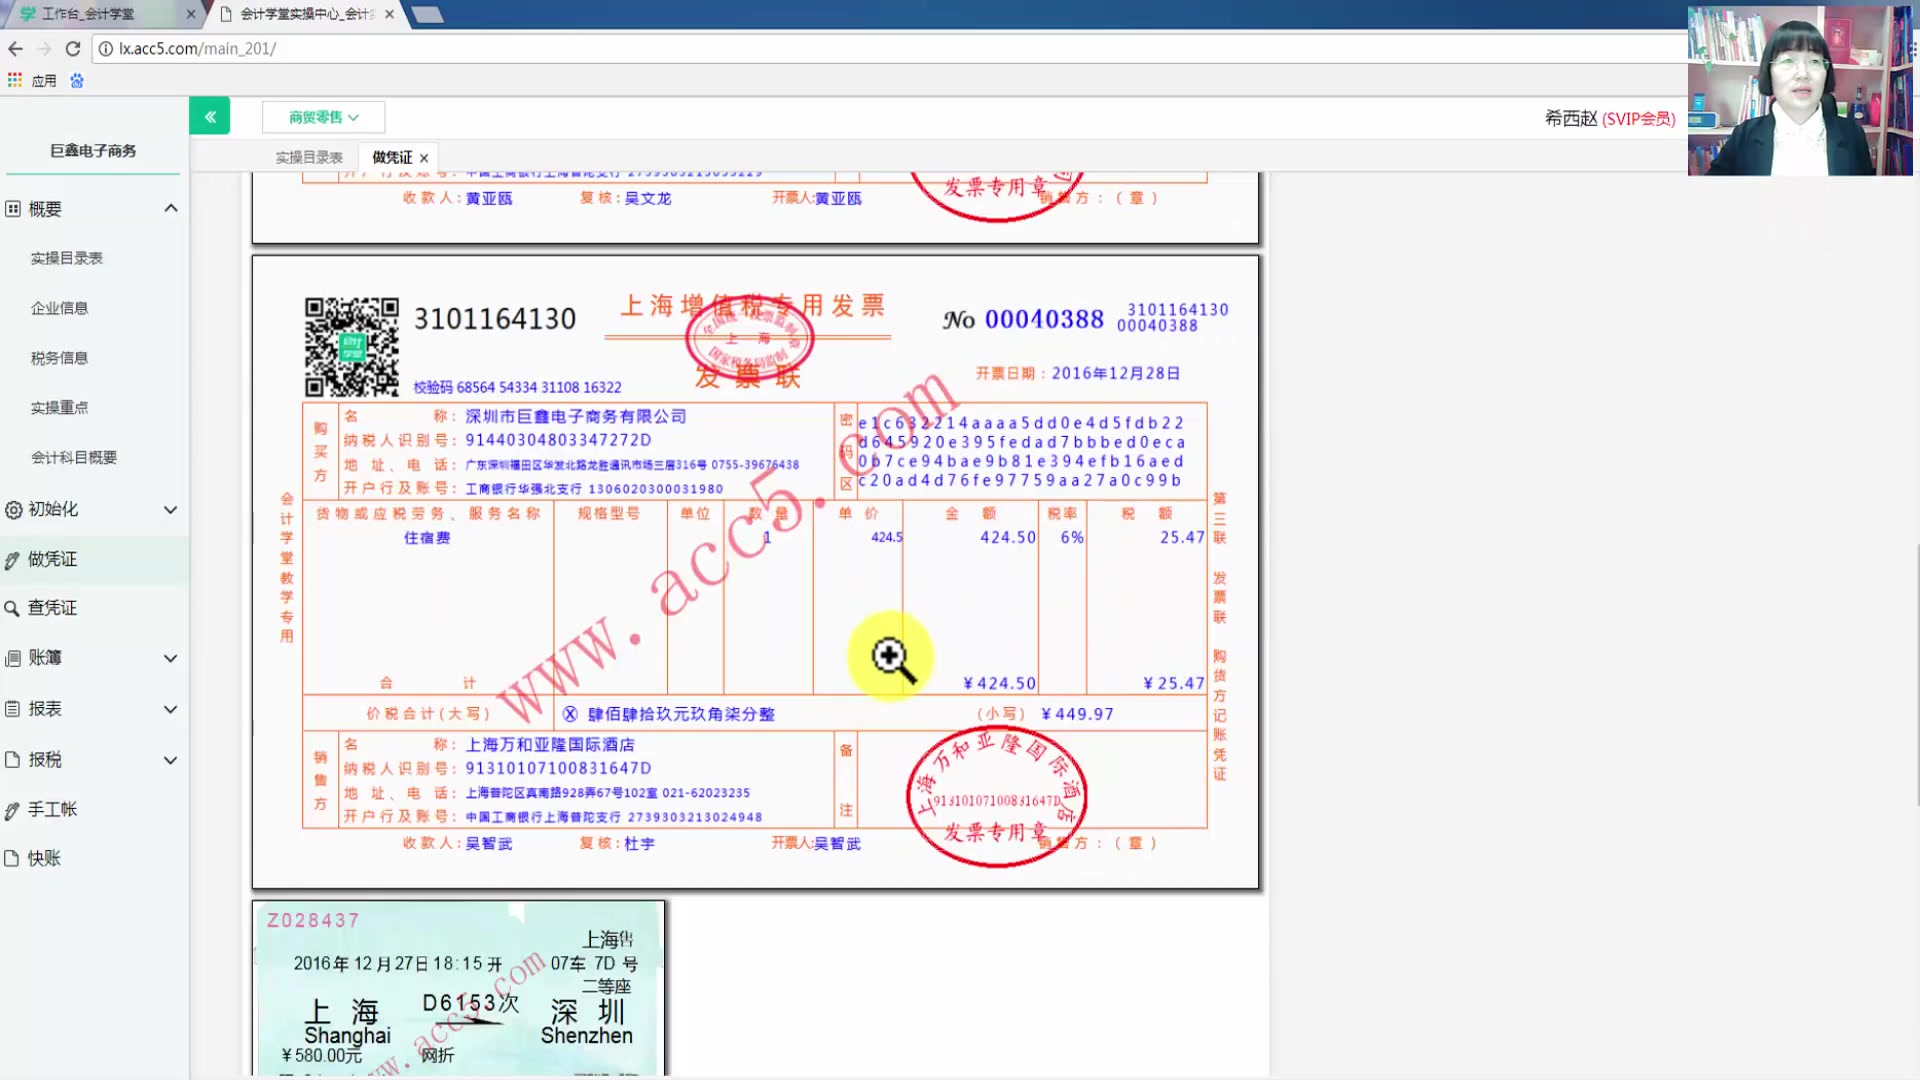This screenshot has height=1080, width=1920.
Task: Expand the 报表 section
Action: pyautogui.click(x=171, y=709)
